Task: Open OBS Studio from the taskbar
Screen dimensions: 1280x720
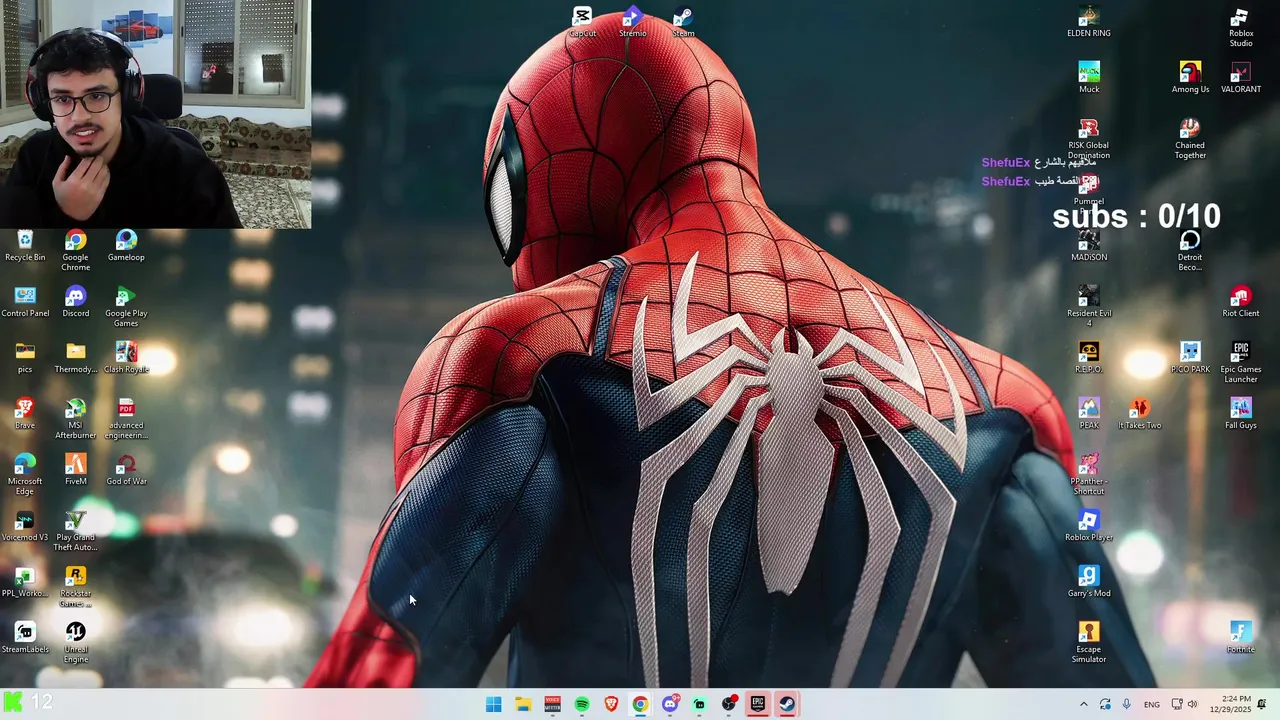Action: (729, 704)
